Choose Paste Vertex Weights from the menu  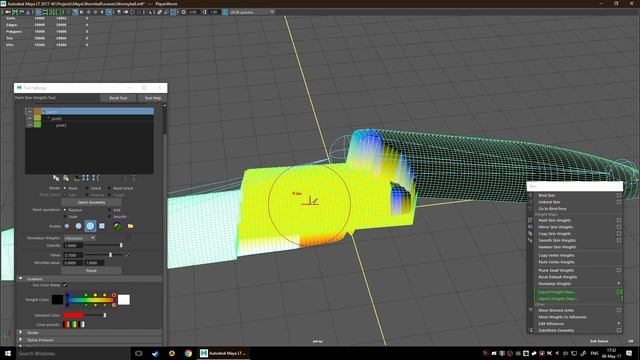556,262
